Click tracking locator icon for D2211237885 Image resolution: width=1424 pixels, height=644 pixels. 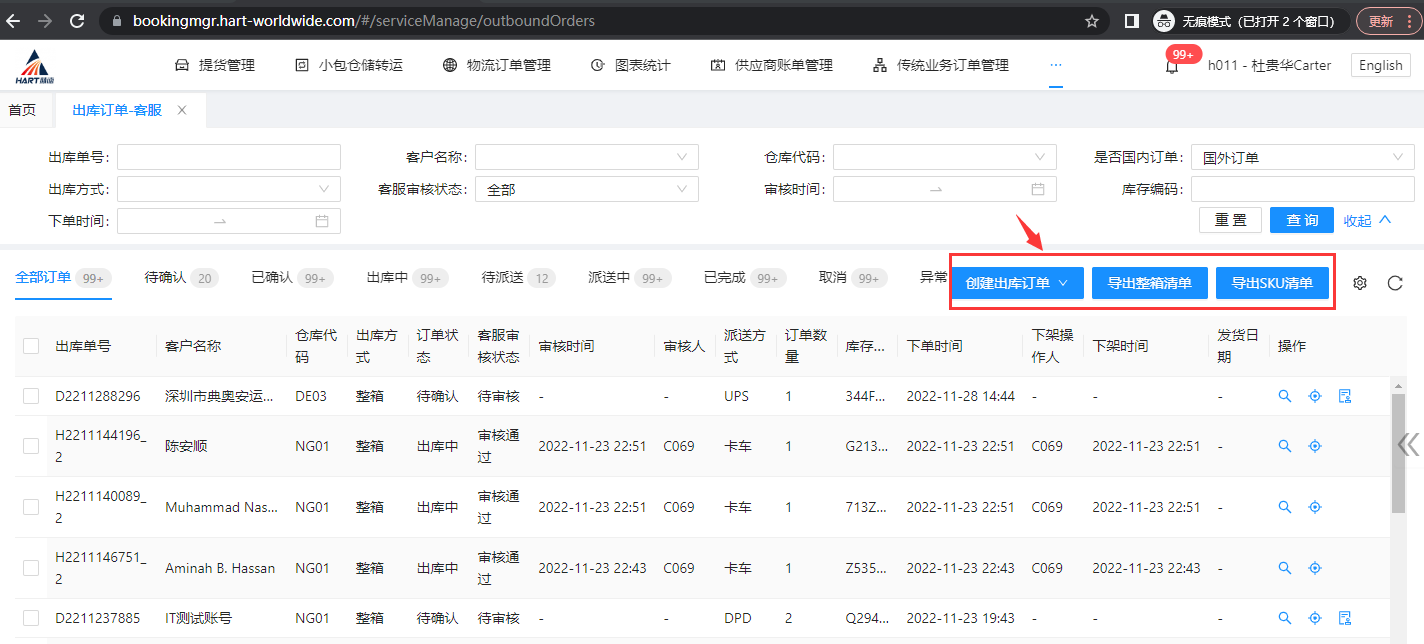[1315, 618]
